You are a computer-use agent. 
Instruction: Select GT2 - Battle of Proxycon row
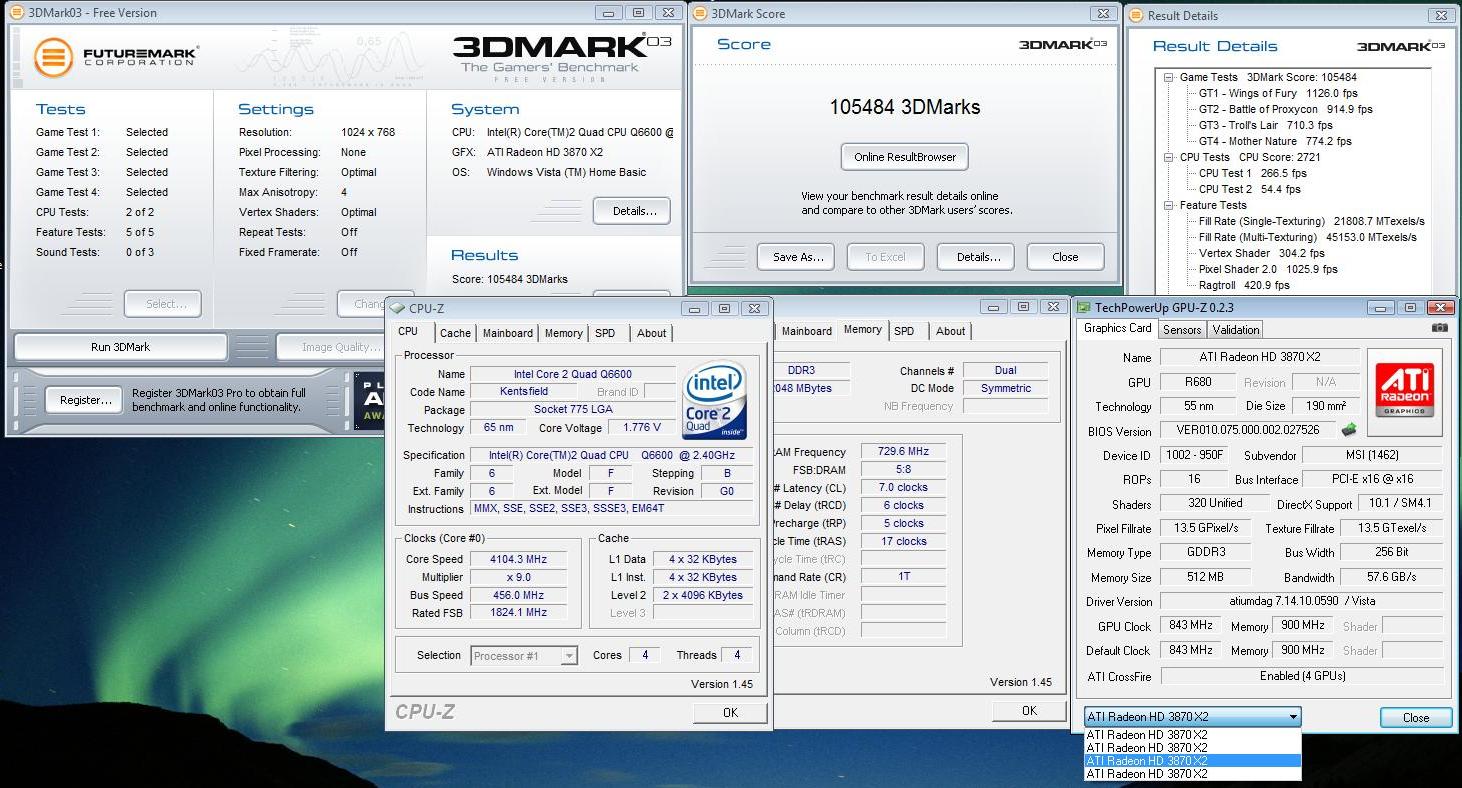coord(1286,109)
